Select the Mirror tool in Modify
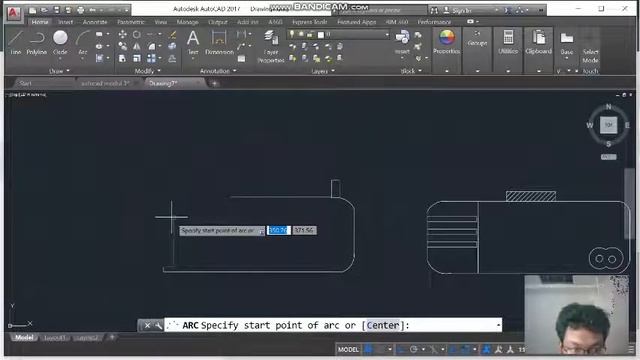Image resolution: width=640 pixels, height=360 pixels. click(137, 47)
